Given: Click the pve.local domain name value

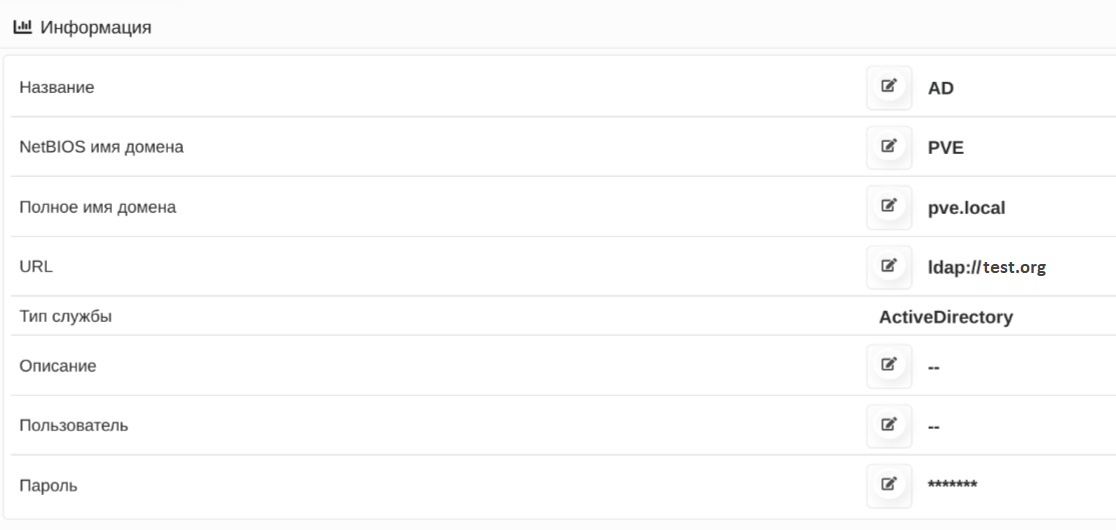Looking at the screenshot, I should [x=966, y=207].
